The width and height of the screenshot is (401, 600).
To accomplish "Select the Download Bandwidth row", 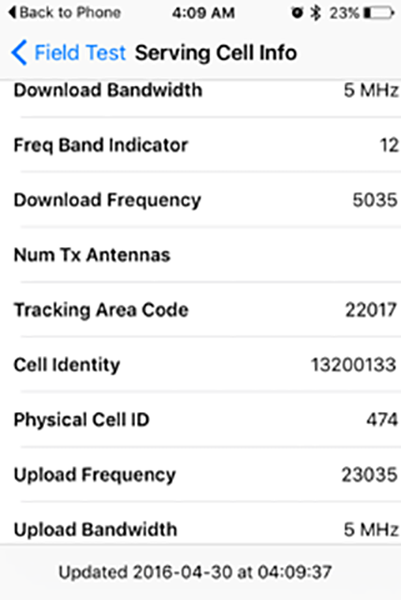I will tap(200, 90).
